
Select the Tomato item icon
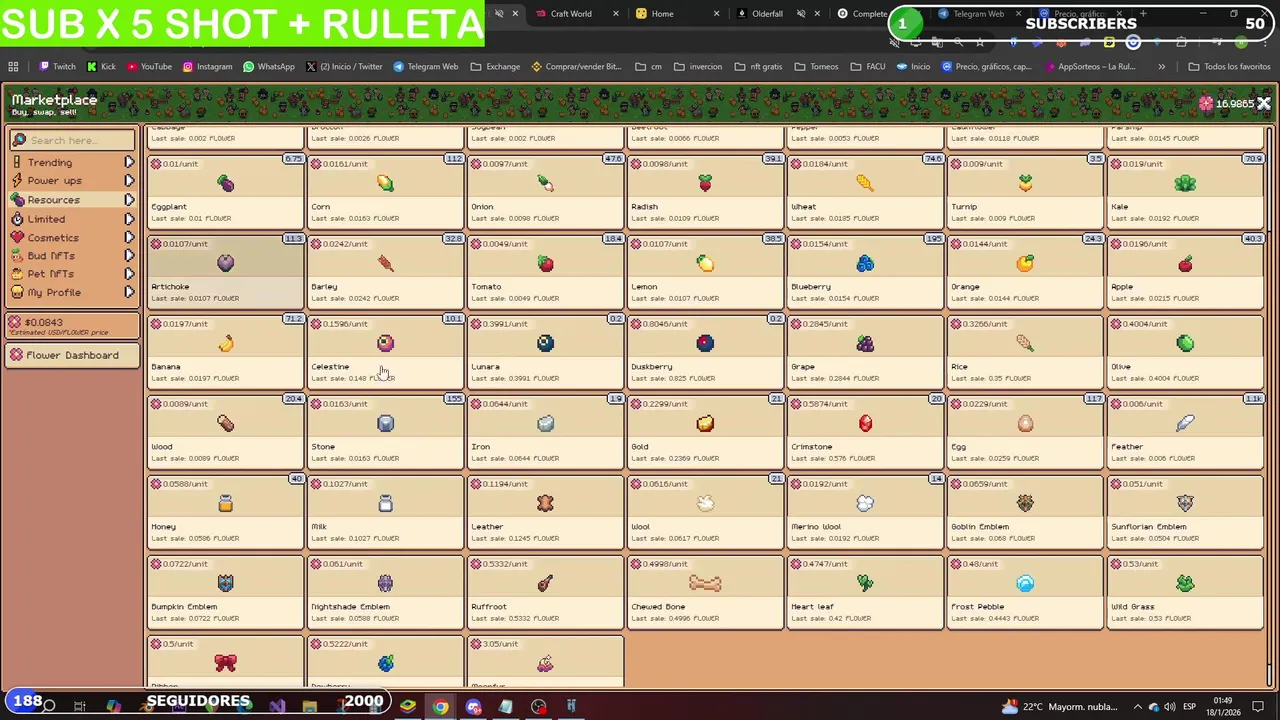pyautogui.click(x=545, y=263)
